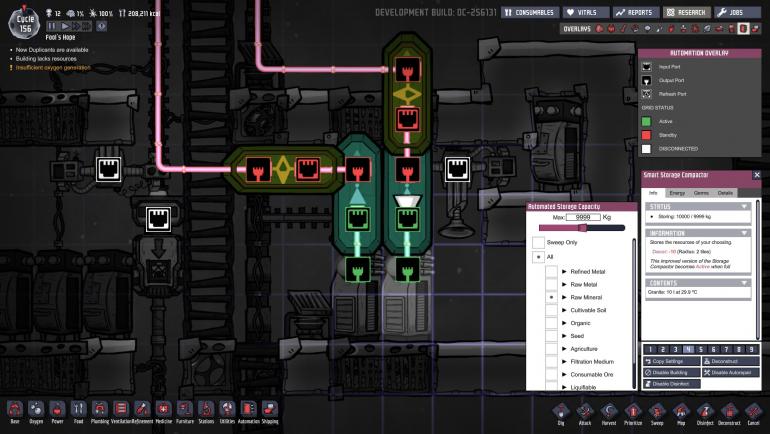Switch to the Energy tab
This screenshot has width=770, height=434.
pyautogui.click(x=677, y=193)
